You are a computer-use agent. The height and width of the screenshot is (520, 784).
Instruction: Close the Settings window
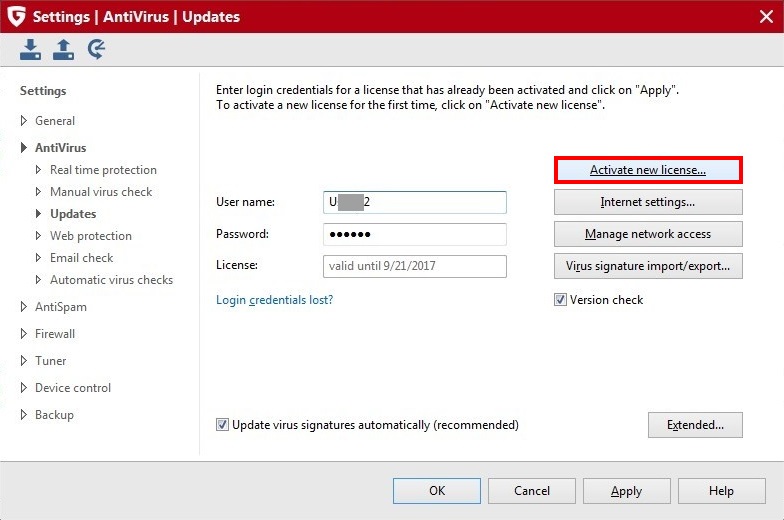click(766, 16)
